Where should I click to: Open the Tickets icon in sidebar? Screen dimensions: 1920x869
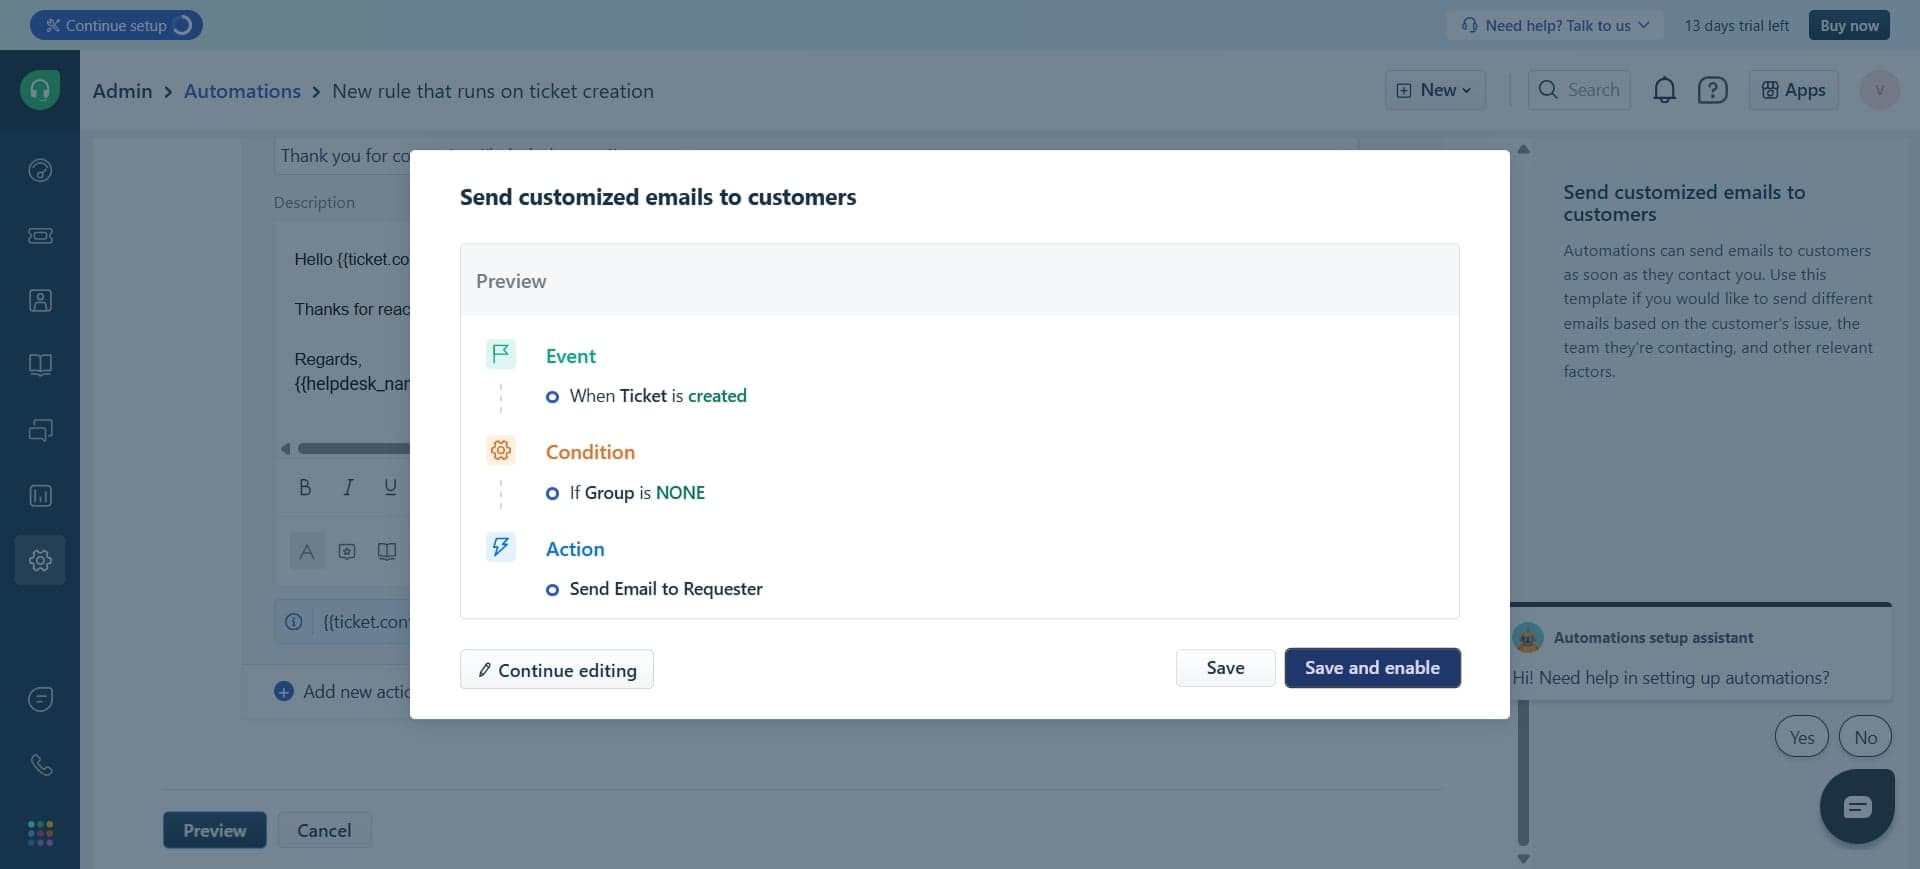[x=40, y=236]
